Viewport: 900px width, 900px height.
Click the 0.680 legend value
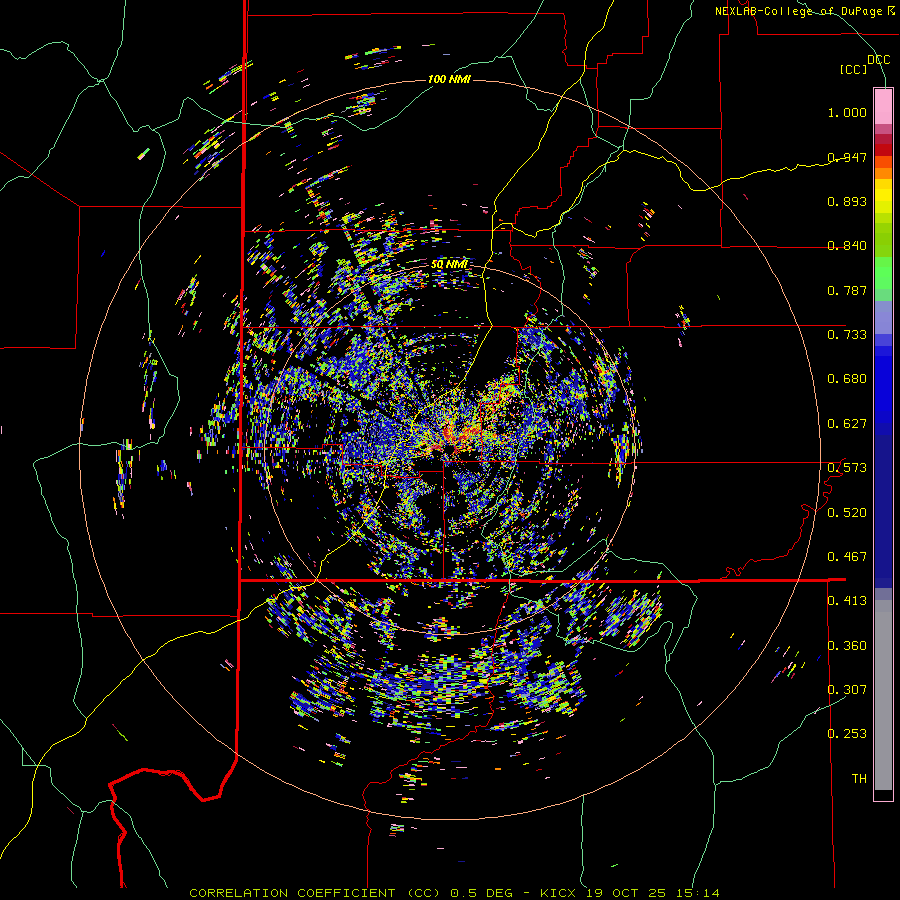click(x=847, y=379)
